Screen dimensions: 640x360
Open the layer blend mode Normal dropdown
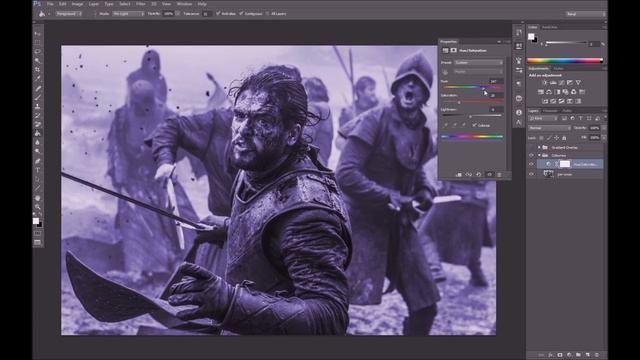549,128
